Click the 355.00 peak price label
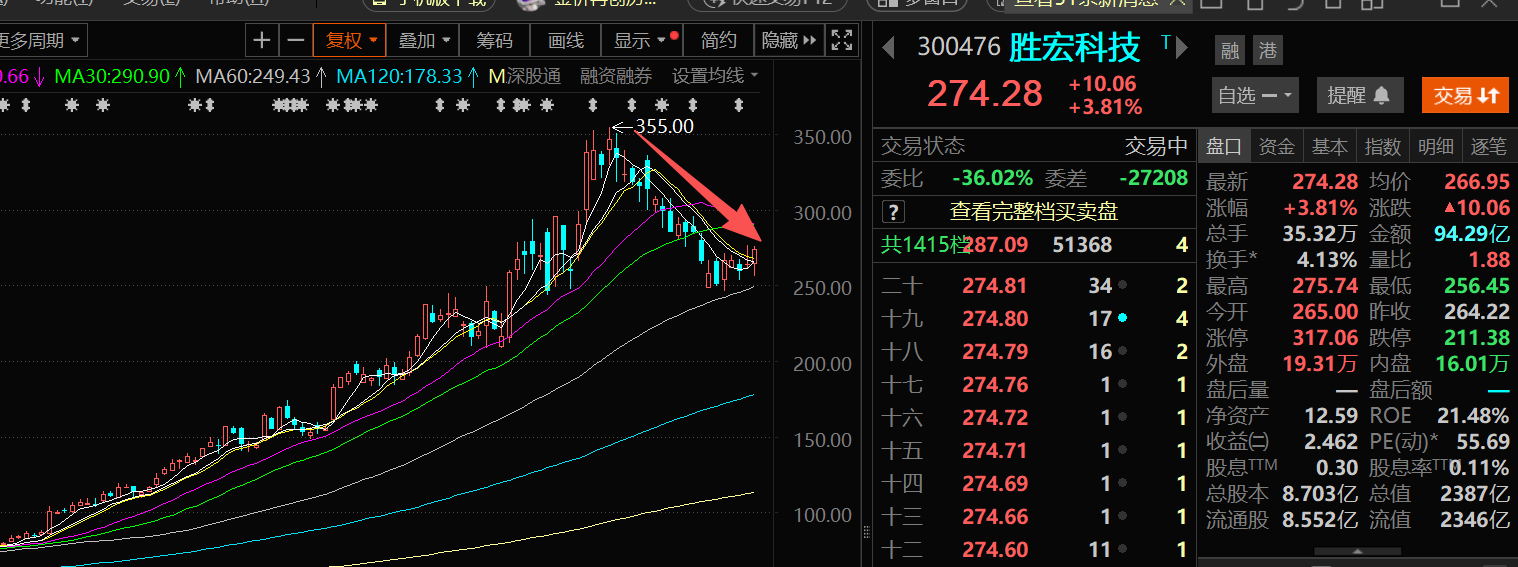This screenshot has height=567, width=1518. (663, 126)
